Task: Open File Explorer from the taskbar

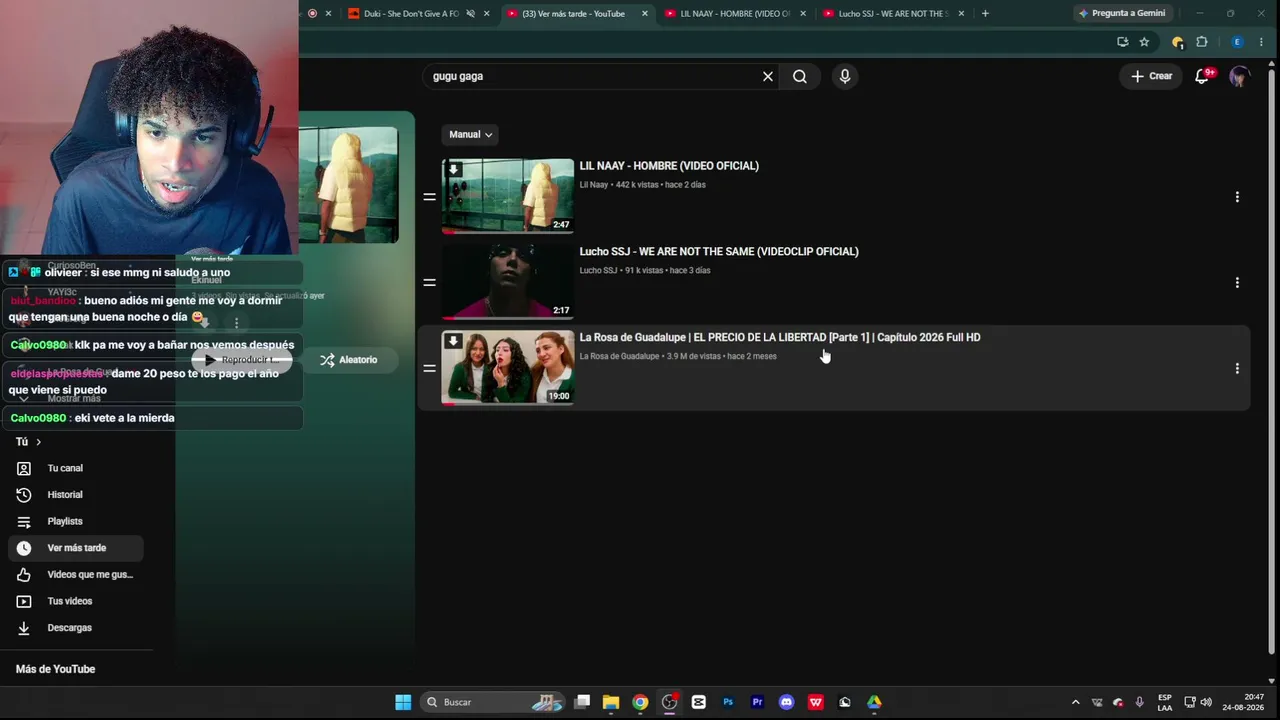Action: [x=611, y=702]
